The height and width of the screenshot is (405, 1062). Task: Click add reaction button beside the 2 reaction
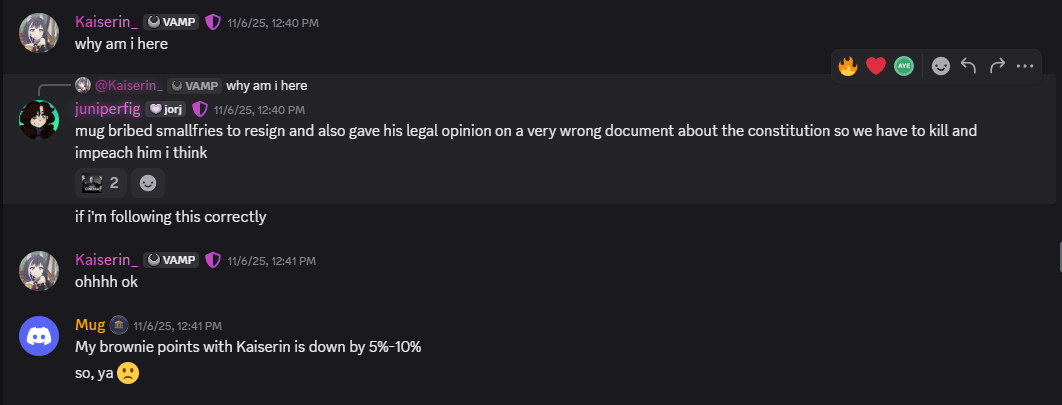tap(148, 183)
